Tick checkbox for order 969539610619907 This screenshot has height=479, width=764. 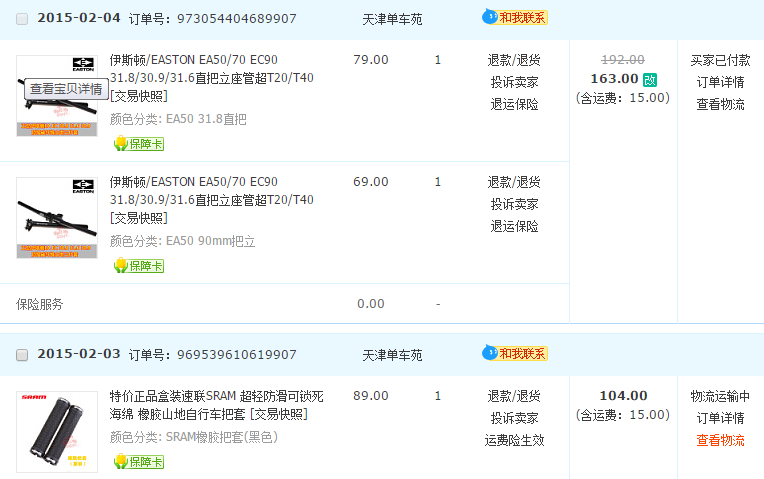click(22, 355)
